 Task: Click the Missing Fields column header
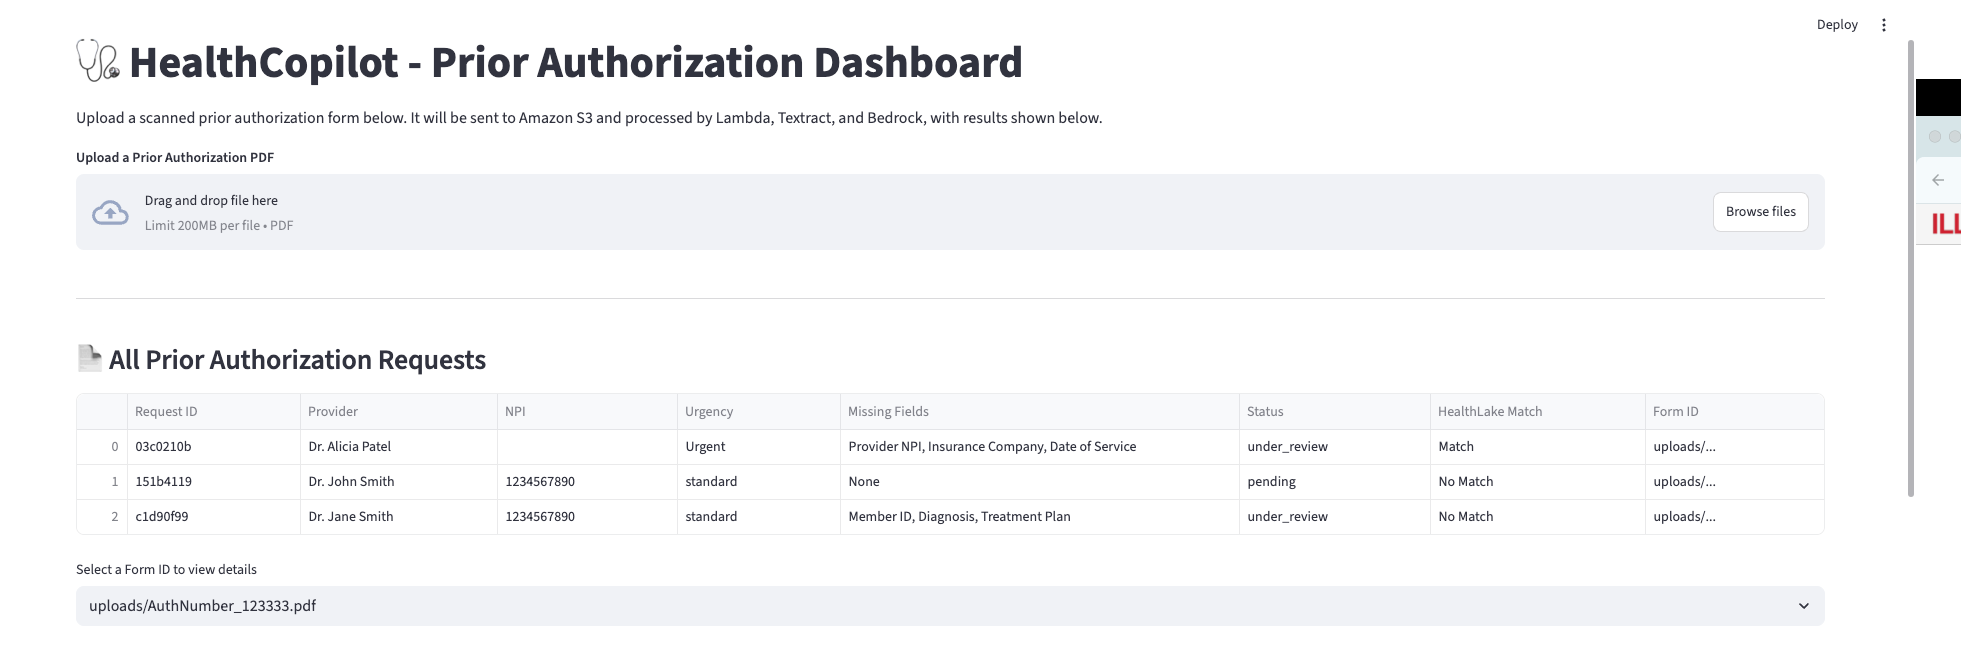click(1040, 412)
